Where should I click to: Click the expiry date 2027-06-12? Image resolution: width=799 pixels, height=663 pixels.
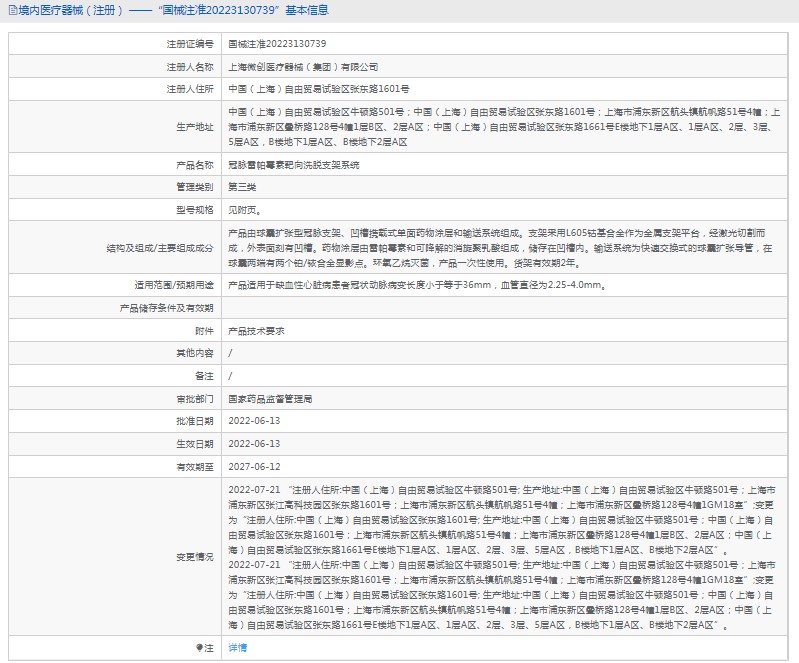tap(254, 467)
